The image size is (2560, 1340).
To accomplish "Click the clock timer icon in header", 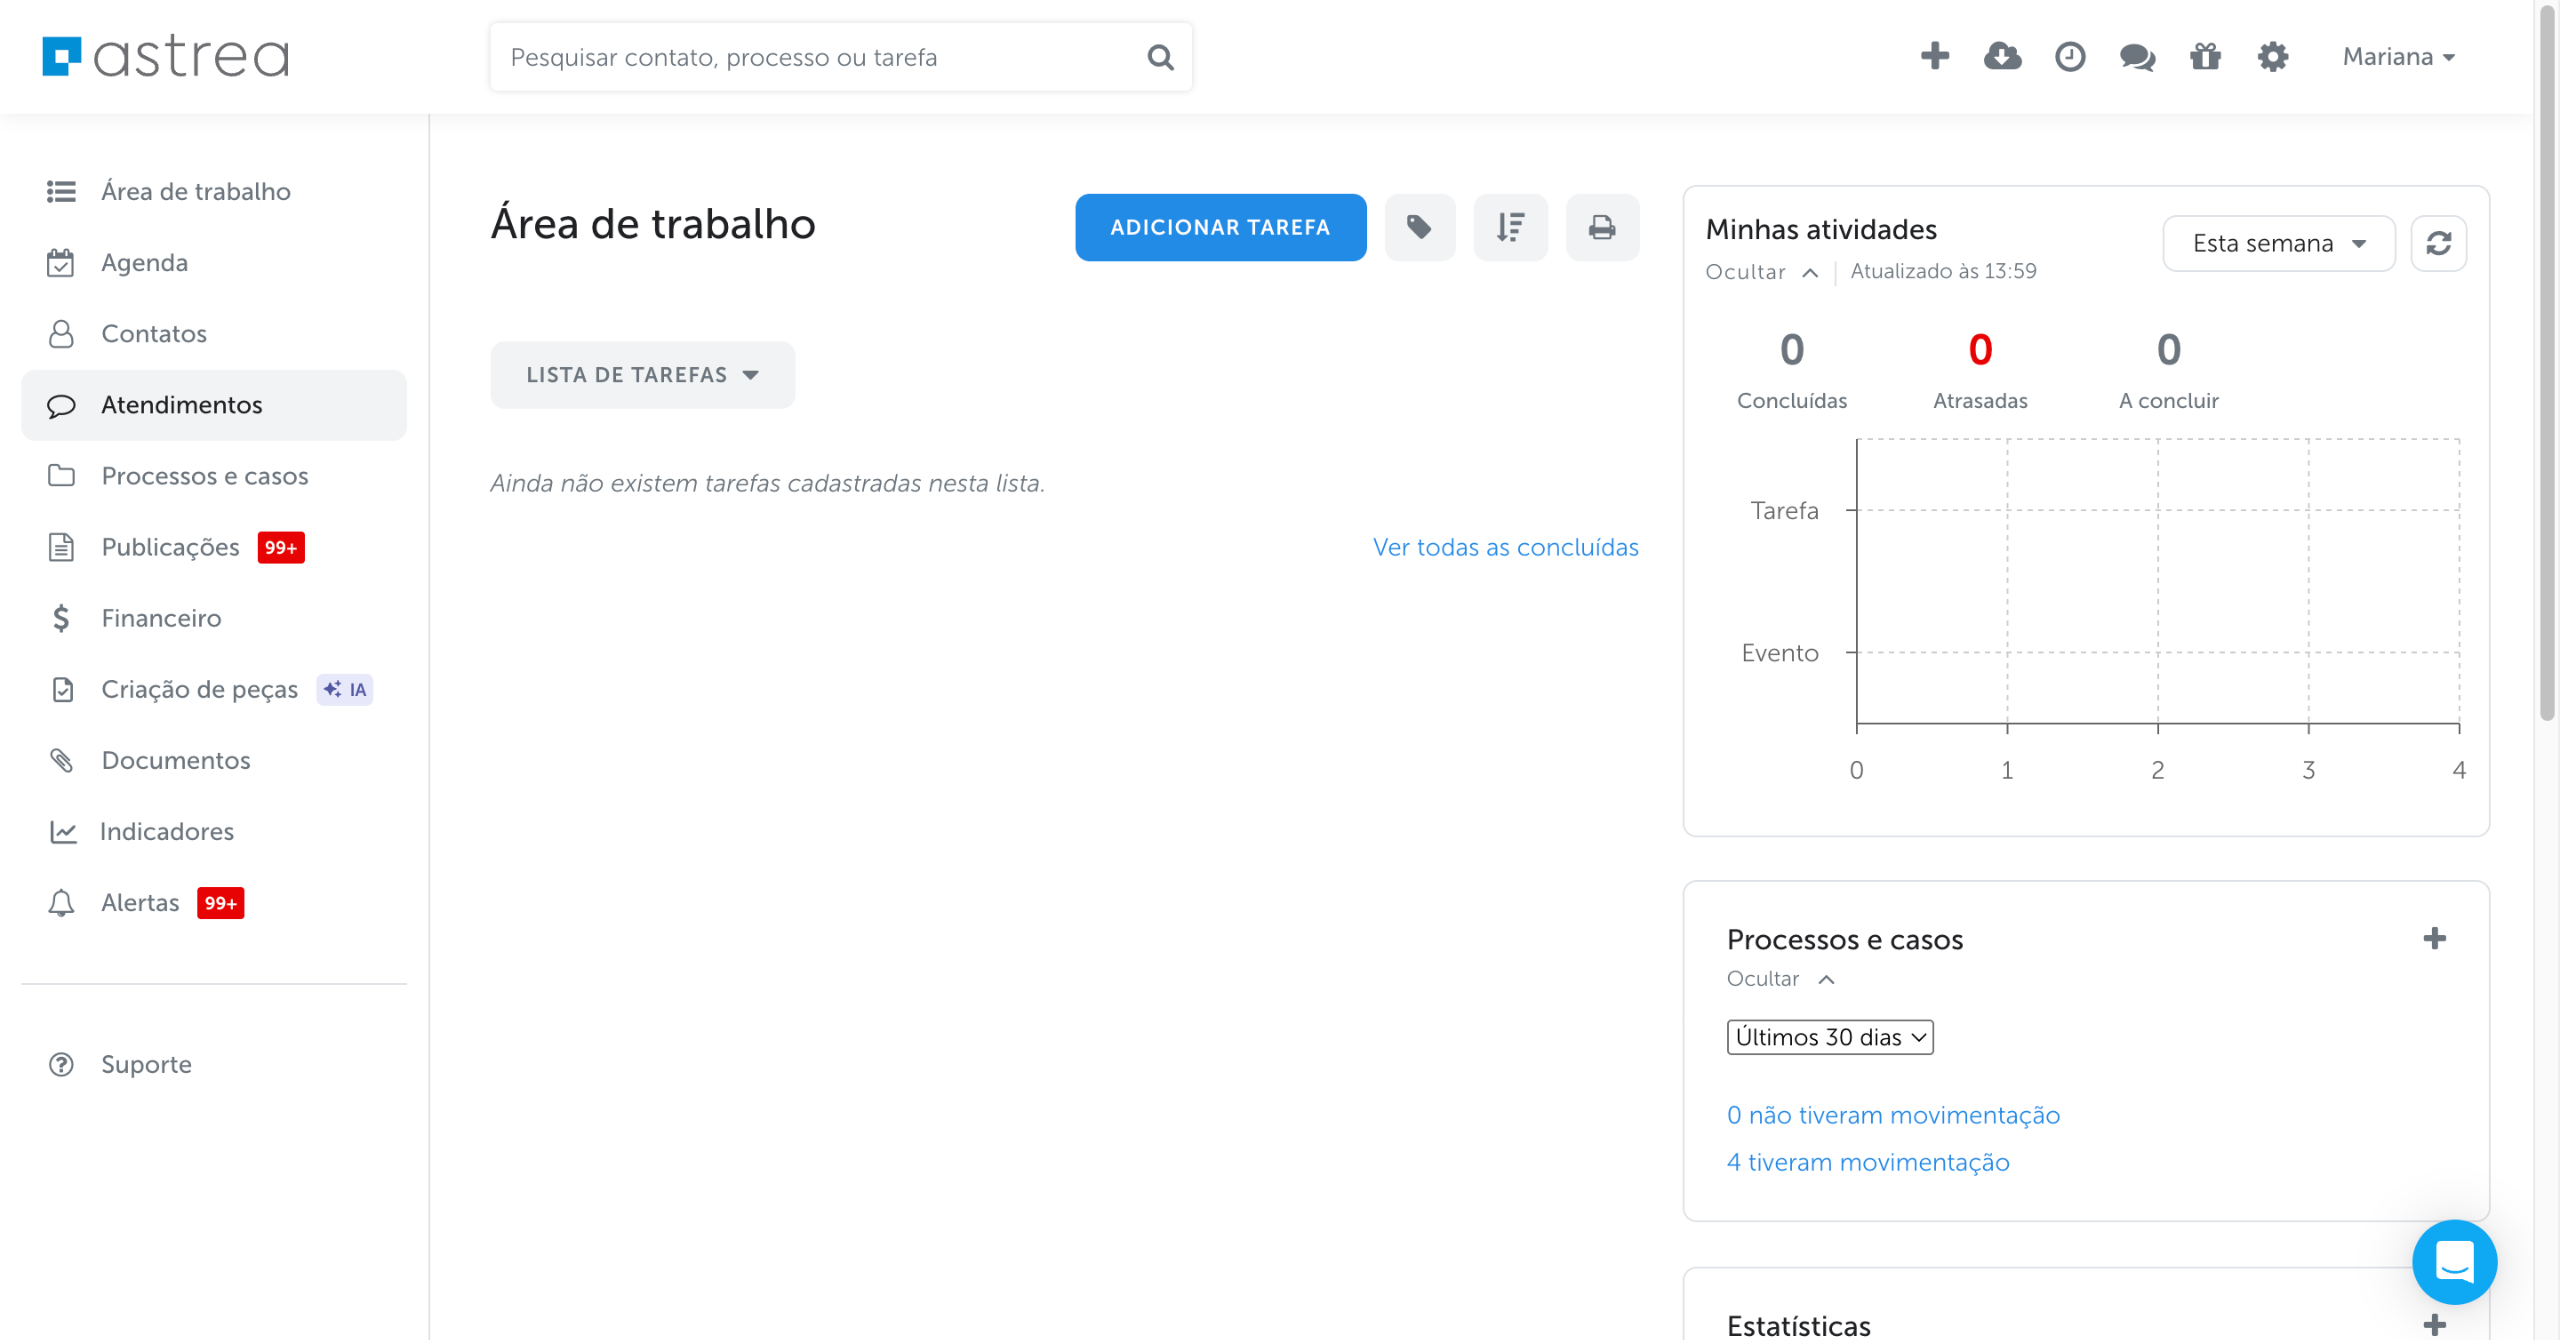I will click(x=2070, y=56).
